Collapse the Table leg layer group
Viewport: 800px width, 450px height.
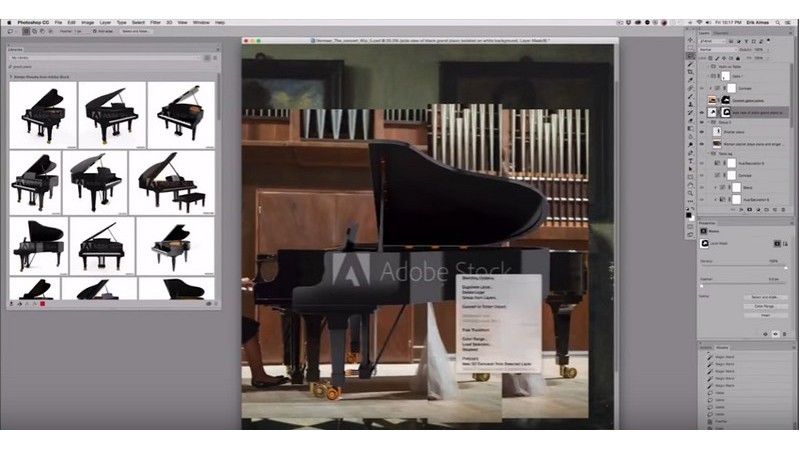[x=708, y=153]
